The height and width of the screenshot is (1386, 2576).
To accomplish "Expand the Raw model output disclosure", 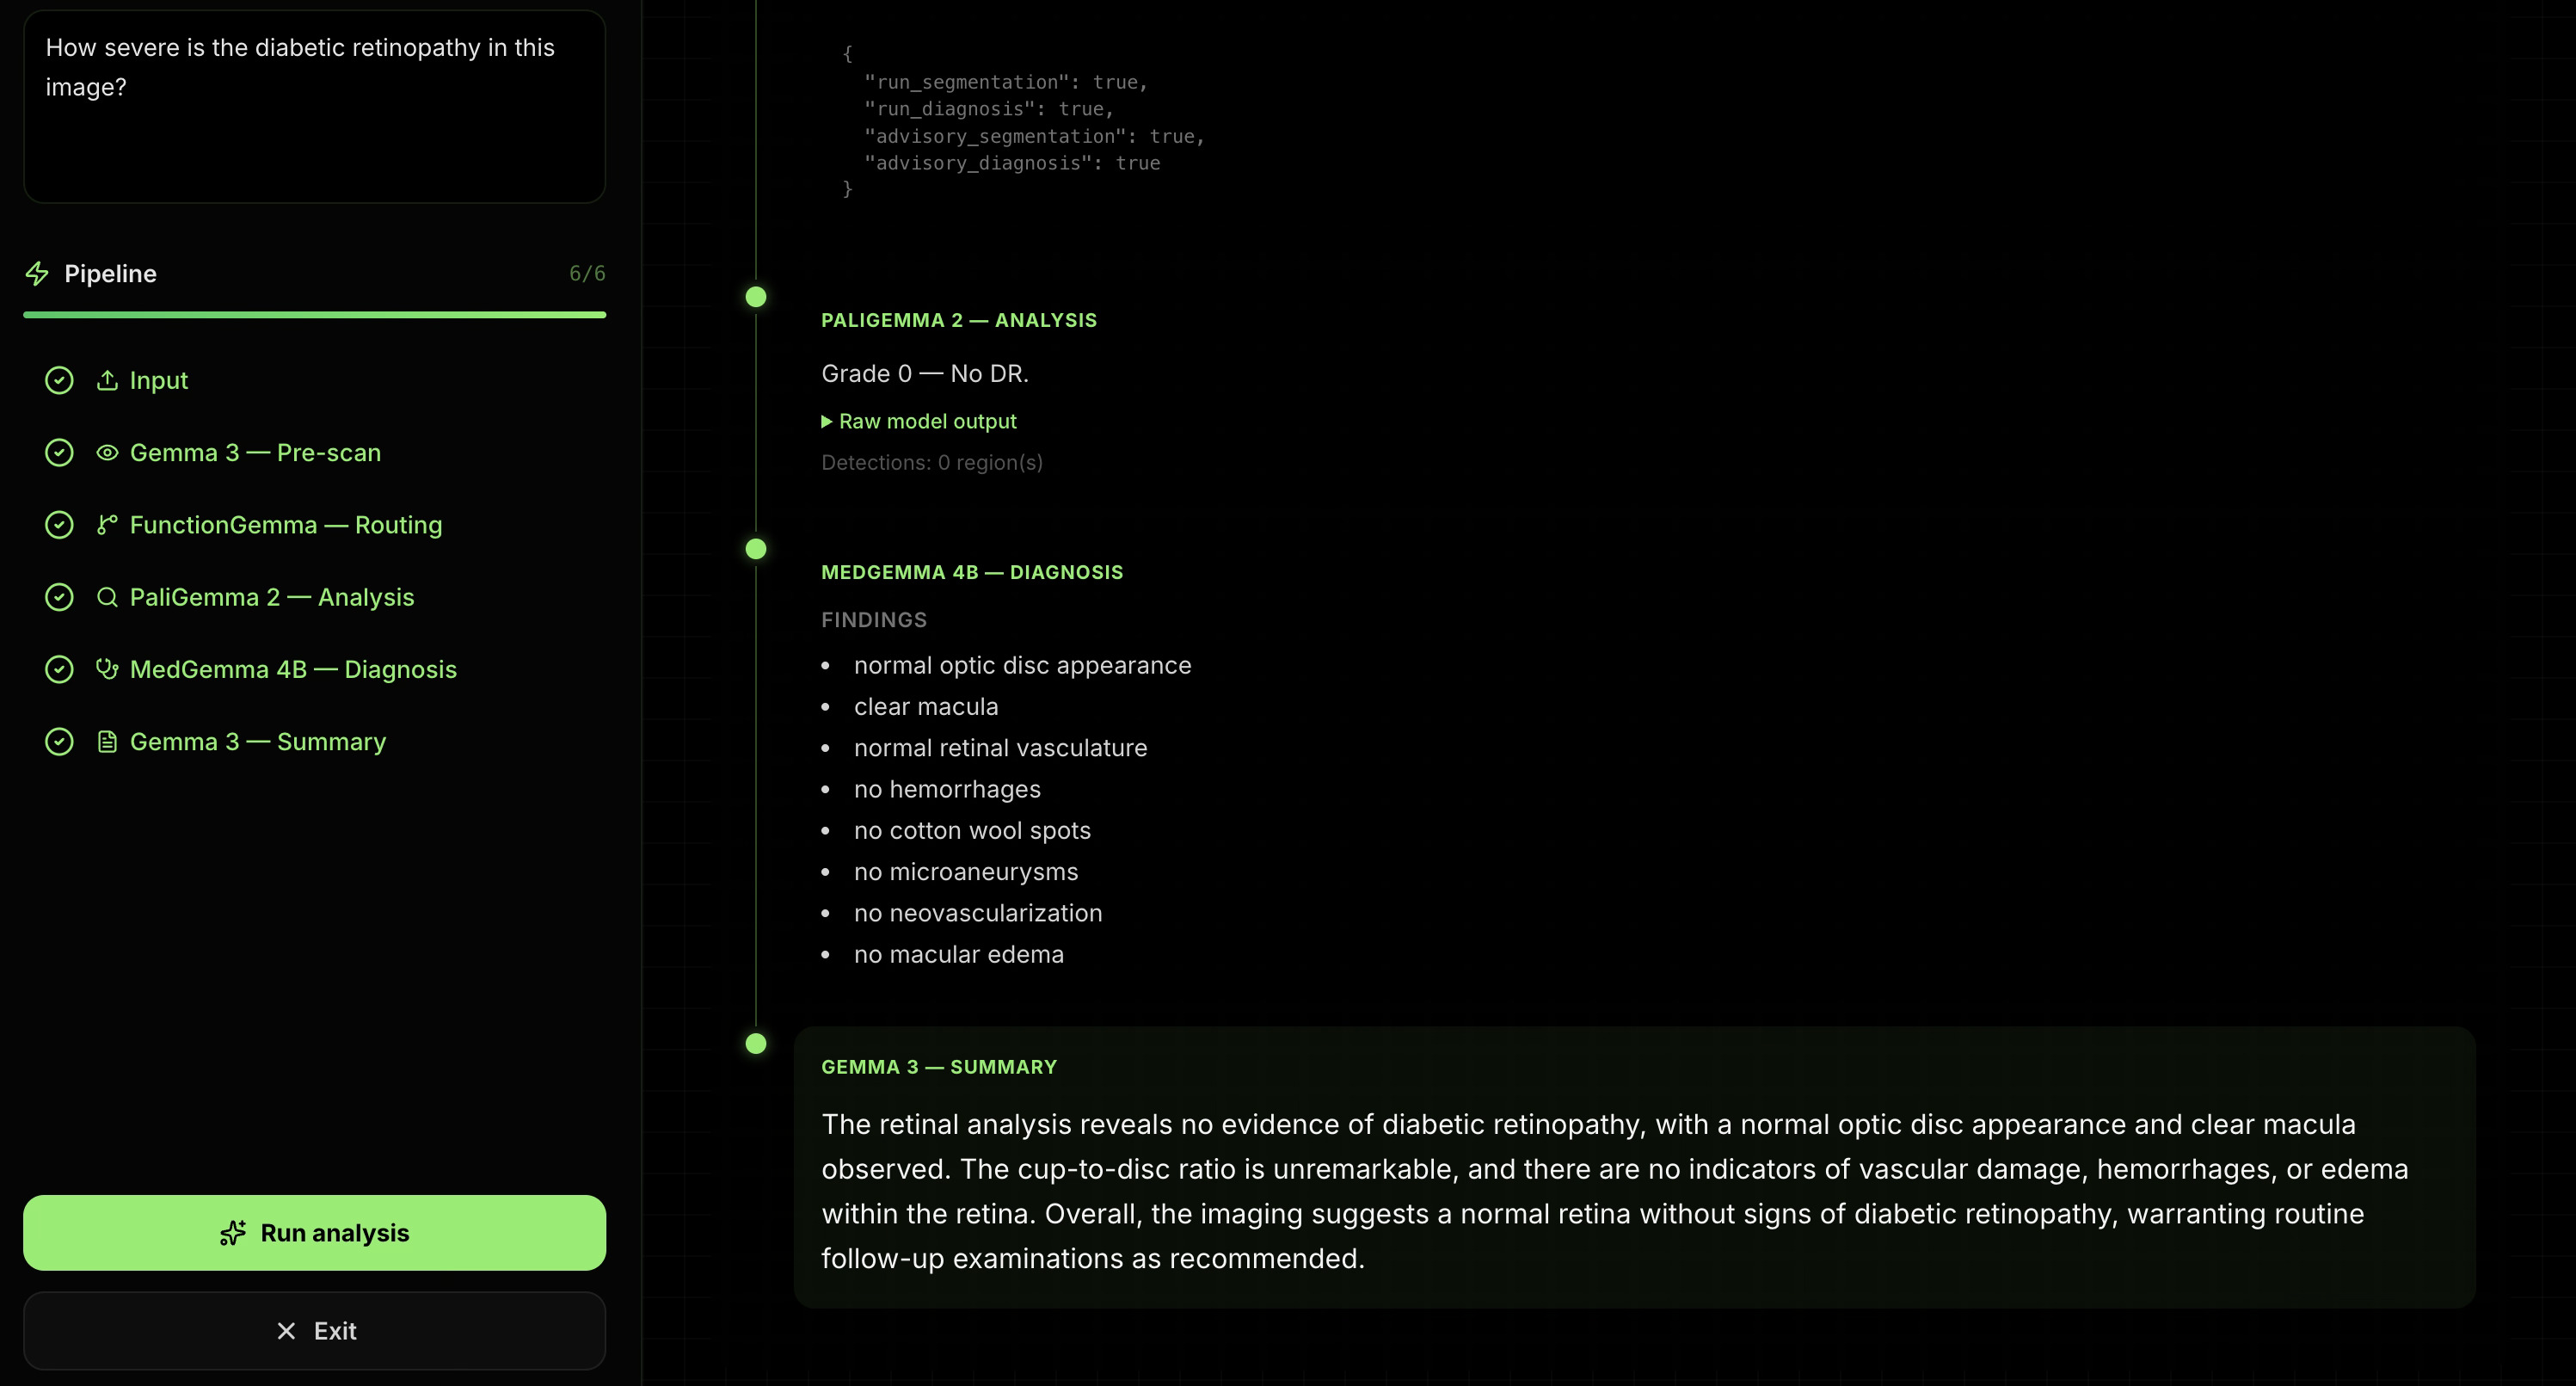I will [927, 422].
